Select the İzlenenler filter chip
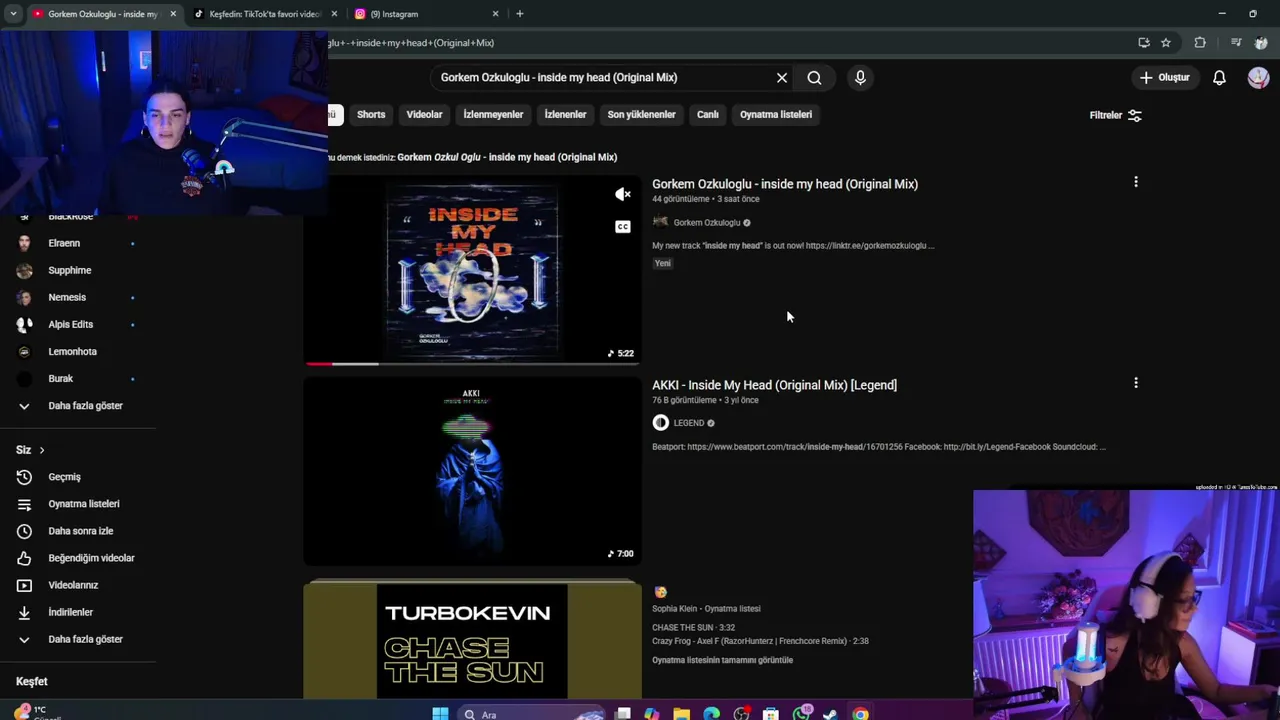Screen dimensions: 1280x720 point(565,114)
